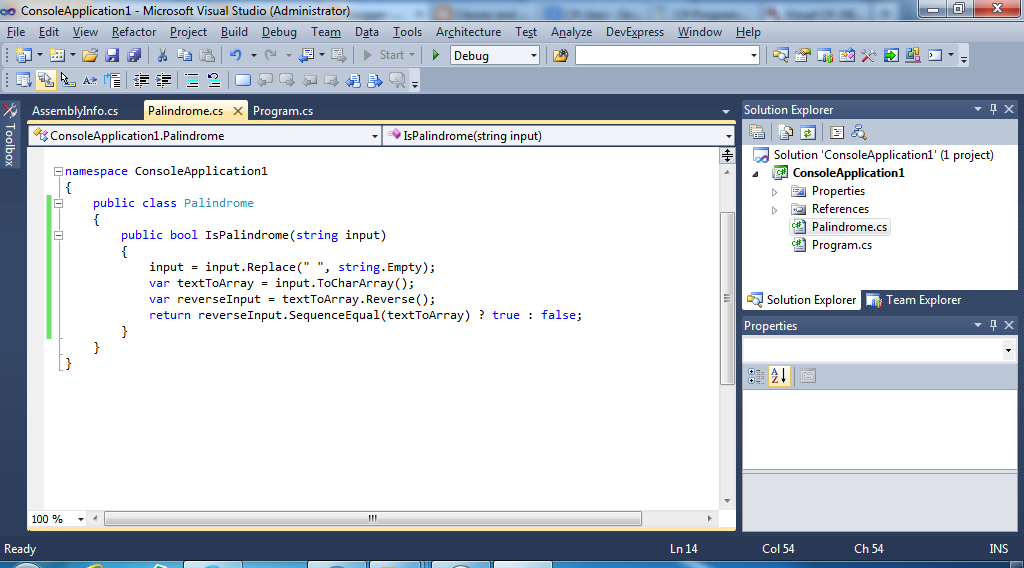Click the Open File folder icon
The height and width of the screenshot is (568, 1024).
pos(90,55)
